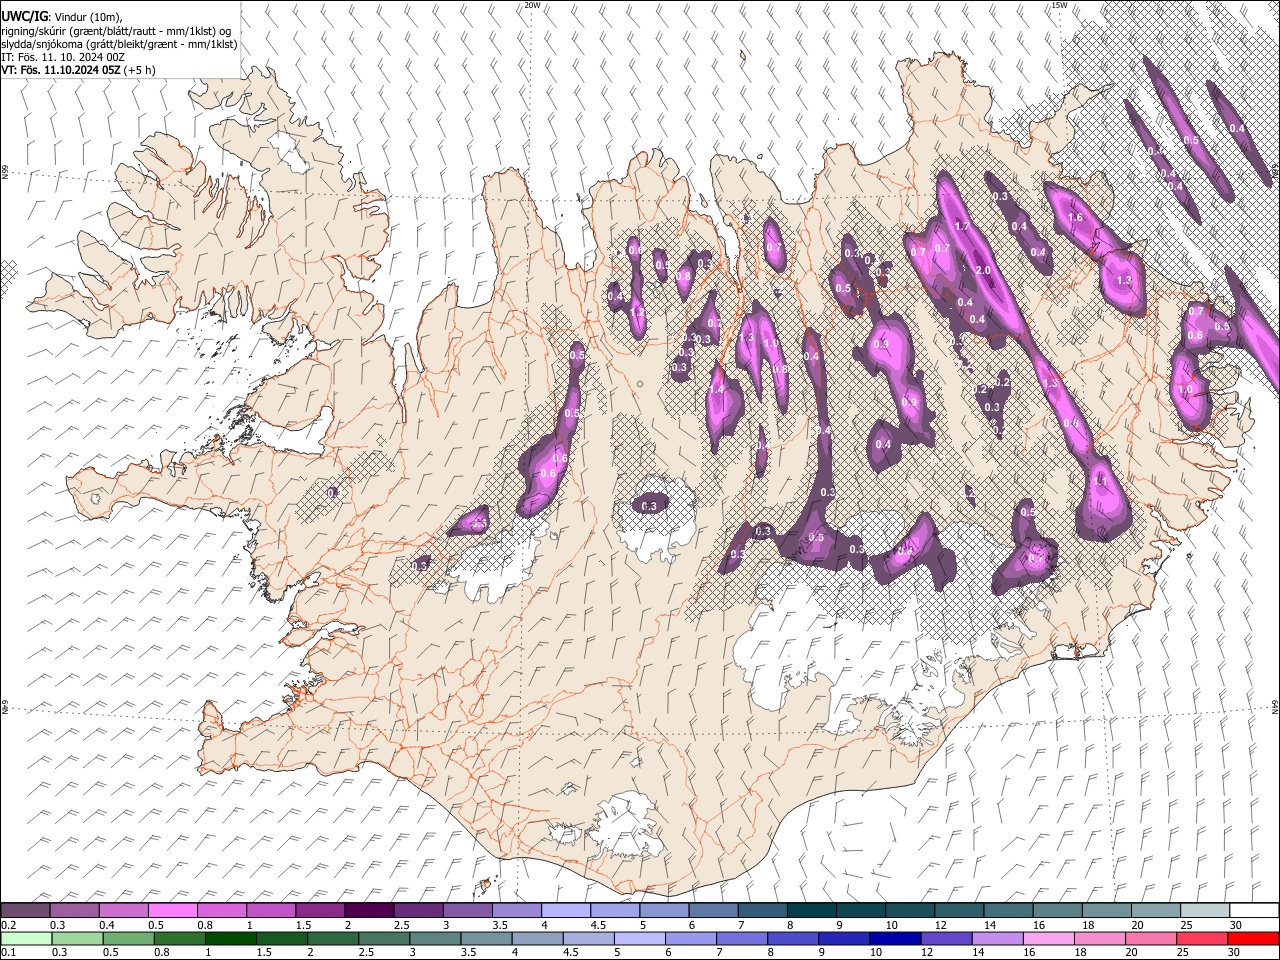Select the bright pink 0.5 swatch on the upper scale

click(173, 911)
